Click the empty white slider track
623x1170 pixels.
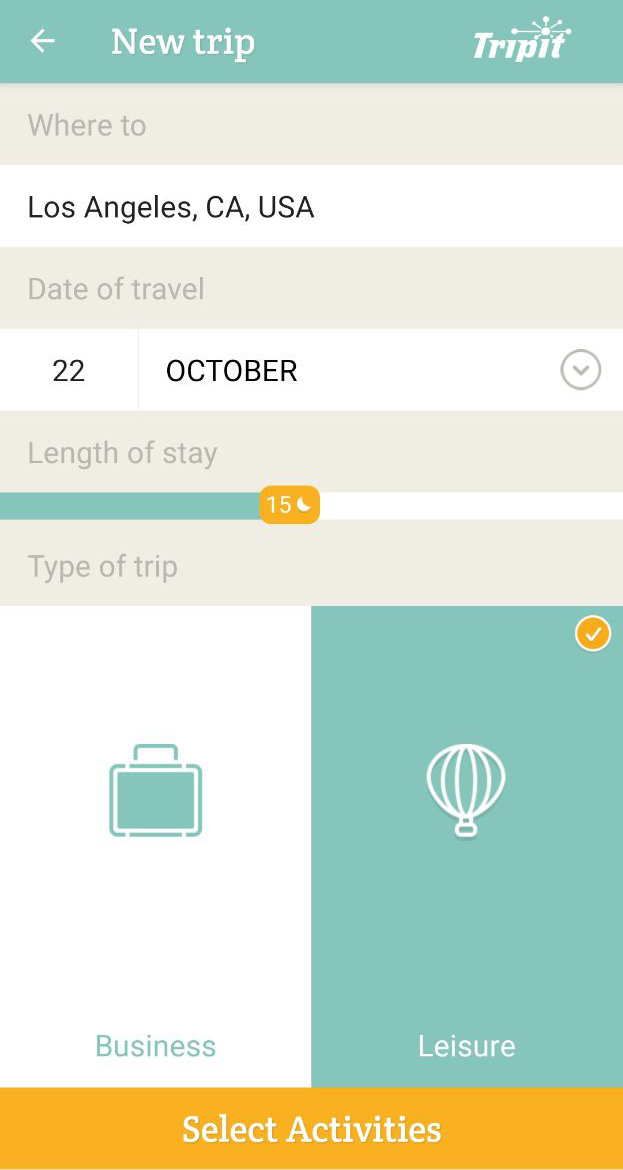pos(470,506)
